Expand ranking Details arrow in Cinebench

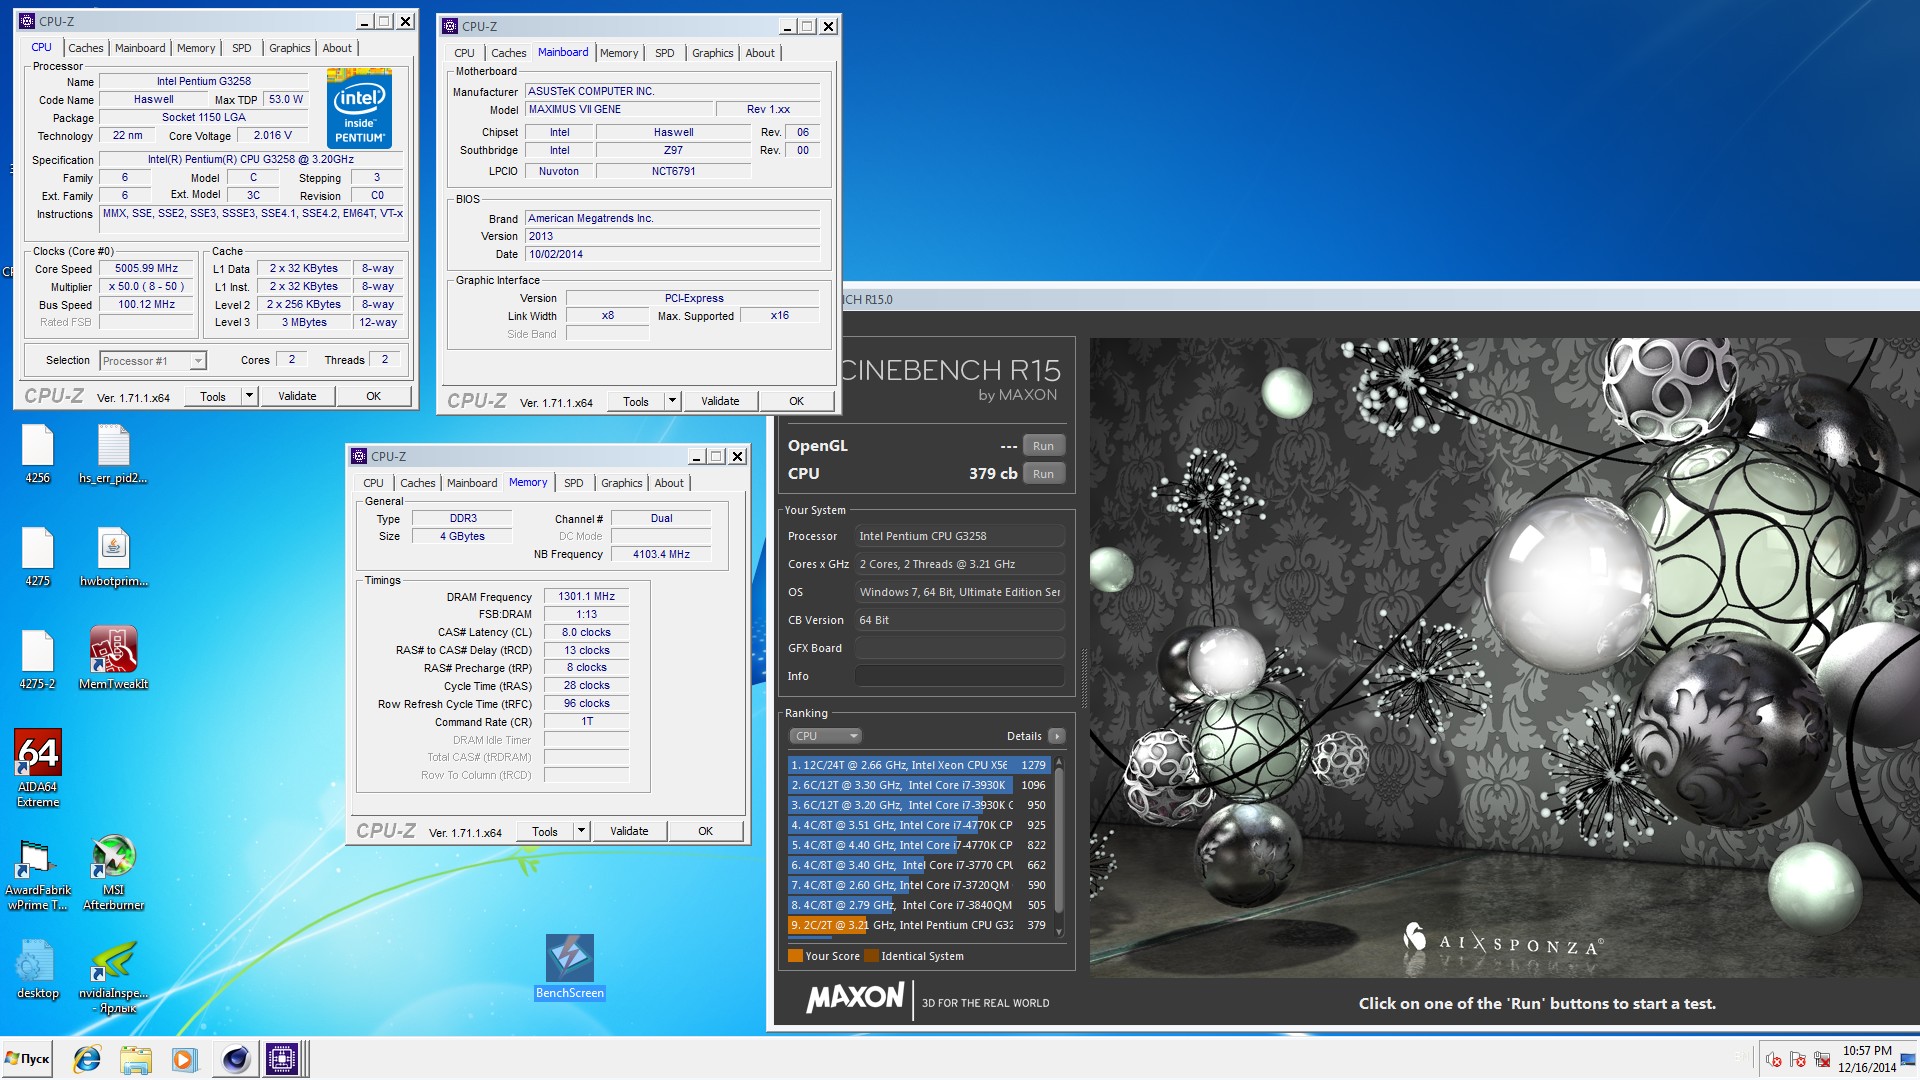tap(1056, 736)
